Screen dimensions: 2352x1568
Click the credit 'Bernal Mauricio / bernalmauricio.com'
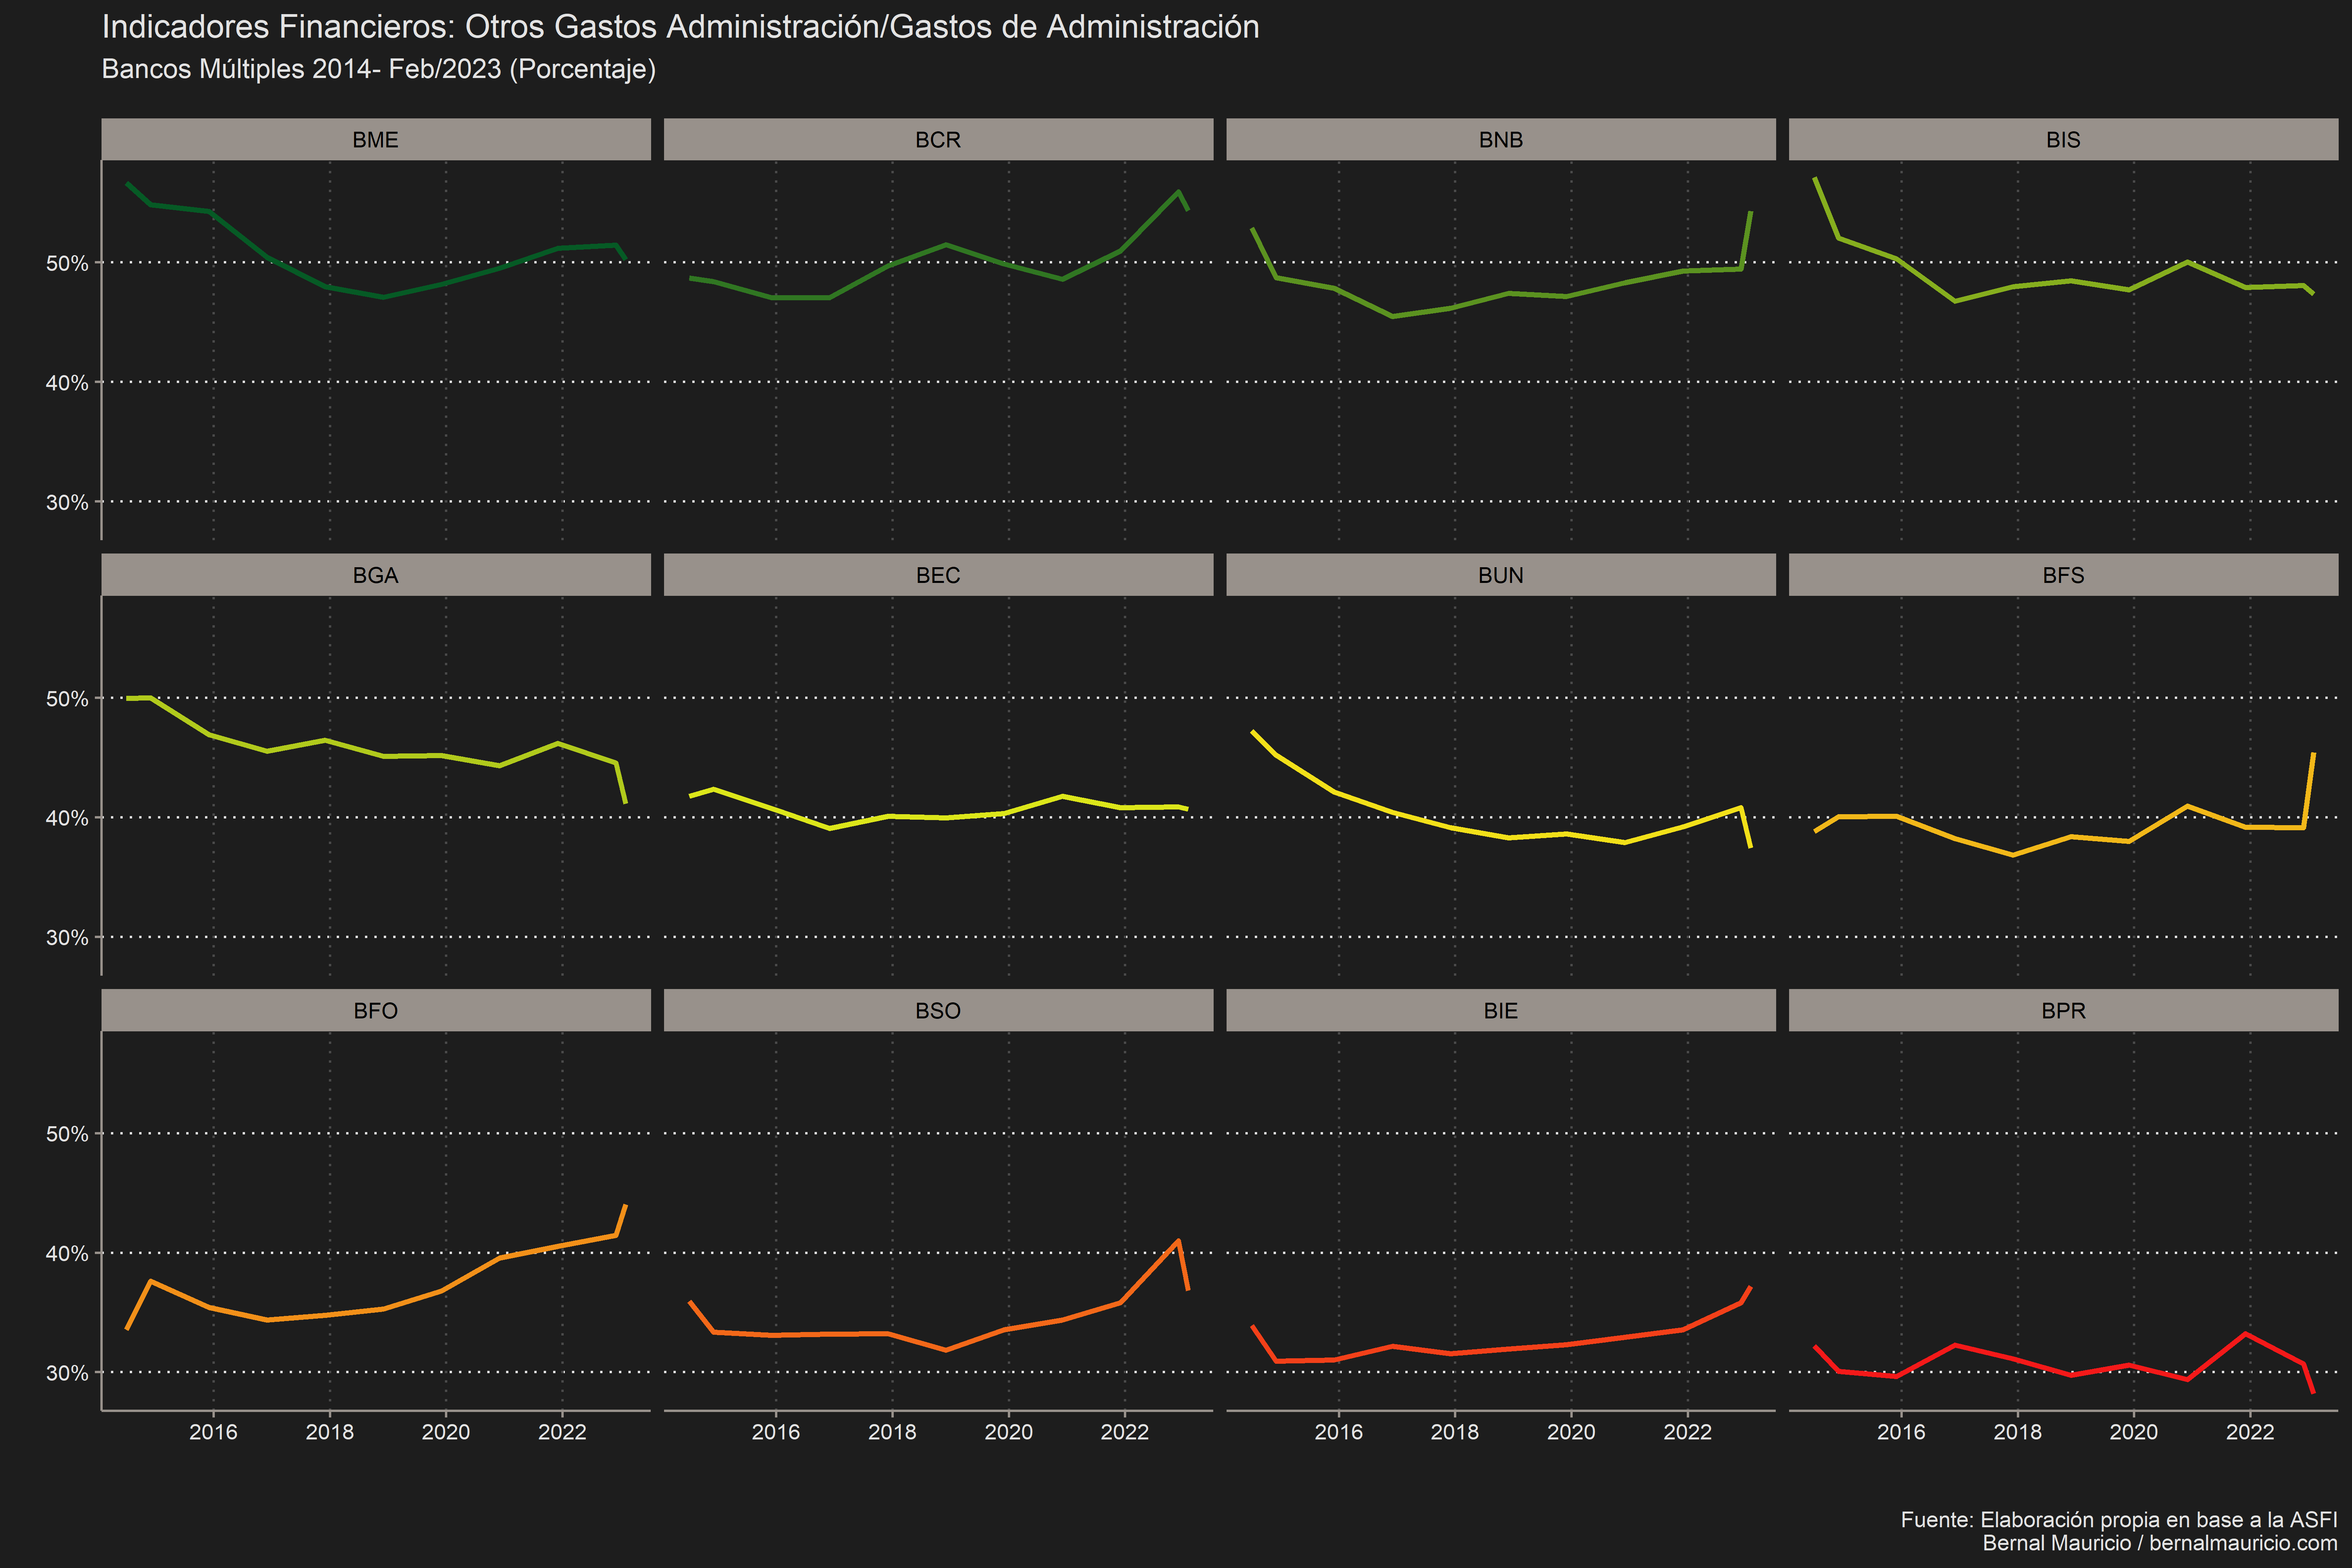(2160, 1543)
